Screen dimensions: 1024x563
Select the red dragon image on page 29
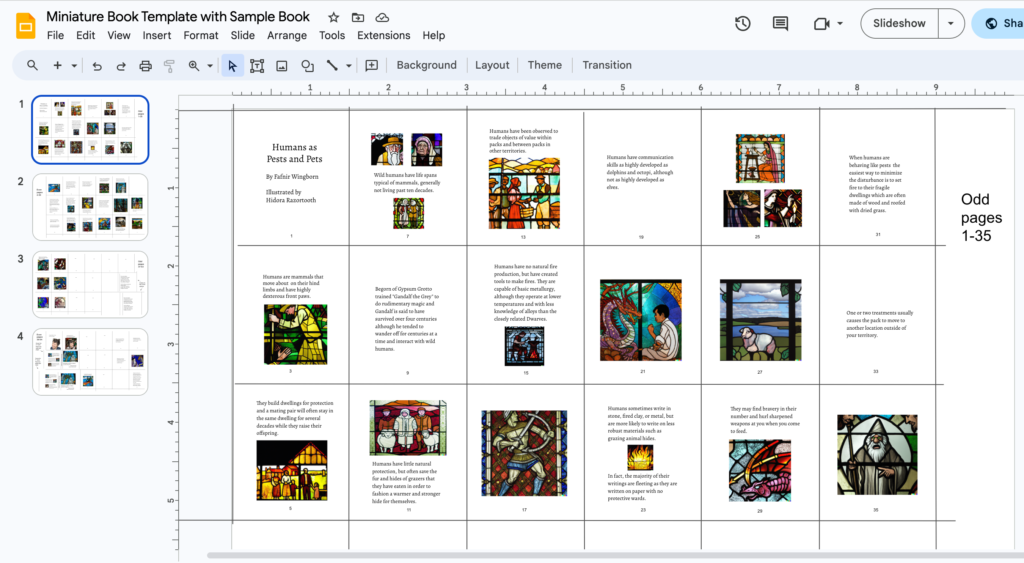pos(760,470)
